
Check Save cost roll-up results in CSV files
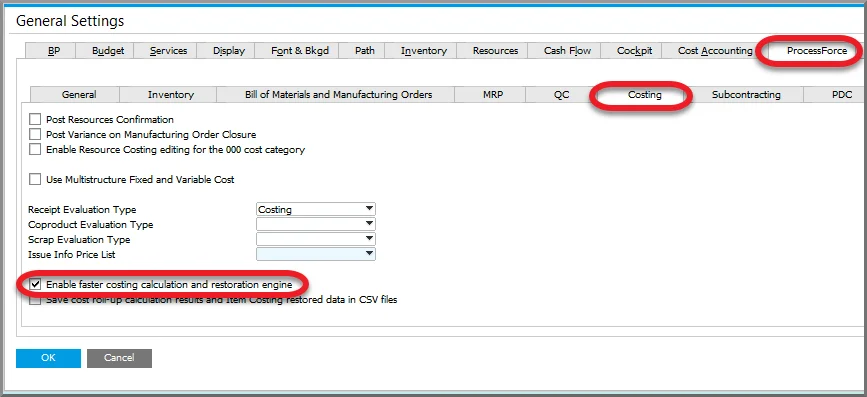click(x=35, y=300)
